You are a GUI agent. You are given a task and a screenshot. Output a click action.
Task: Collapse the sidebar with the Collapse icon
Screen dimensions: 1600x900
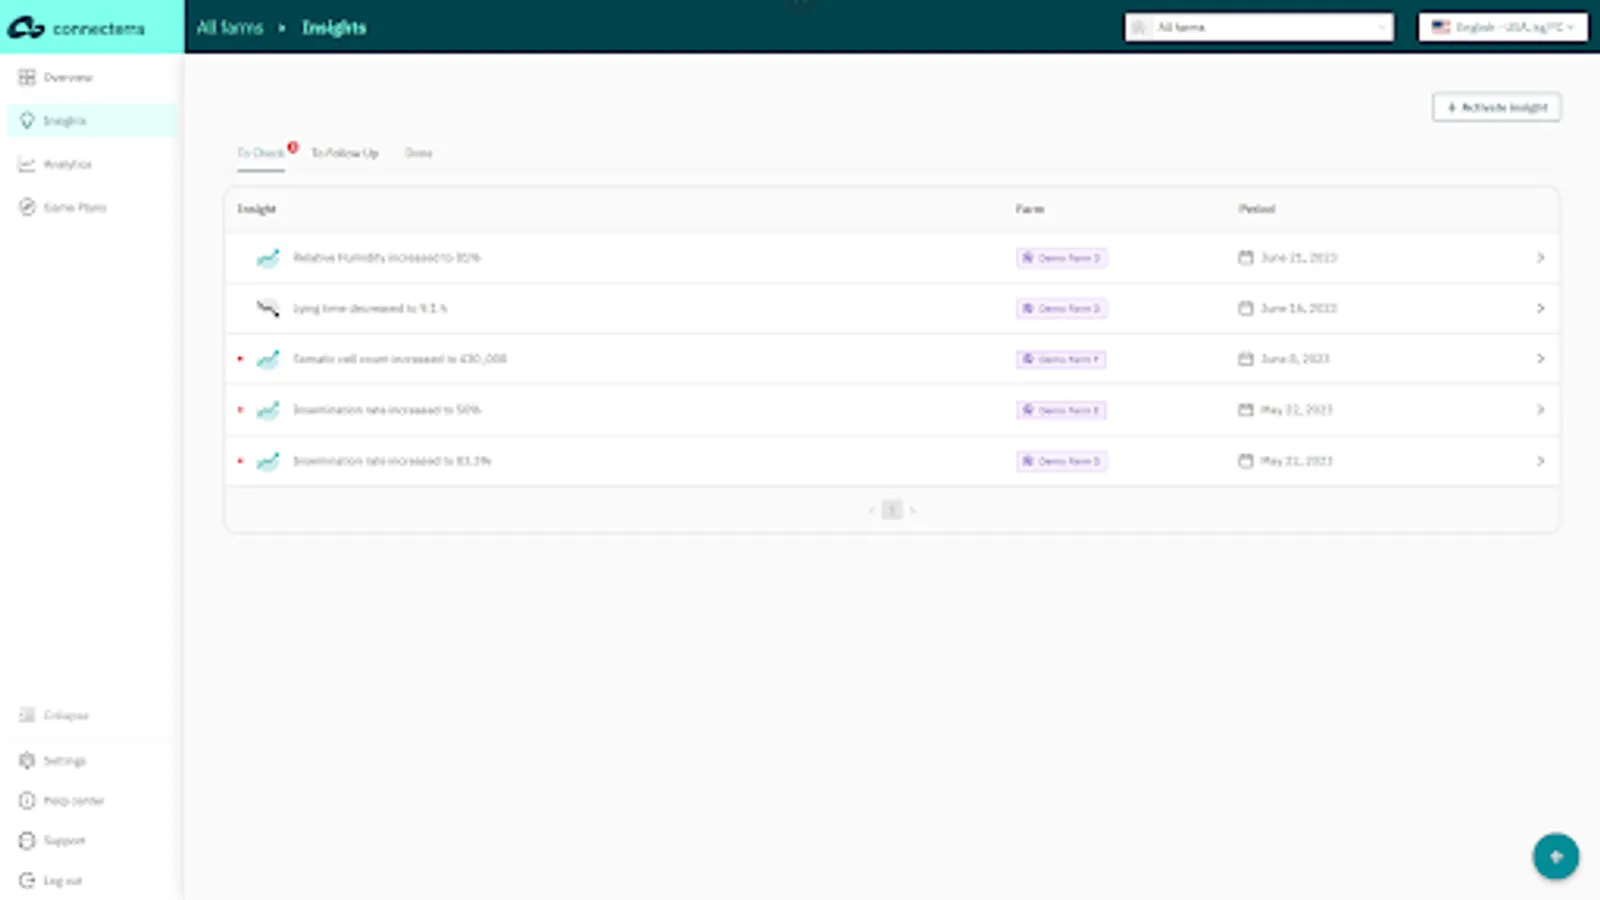tap(27, 715)
